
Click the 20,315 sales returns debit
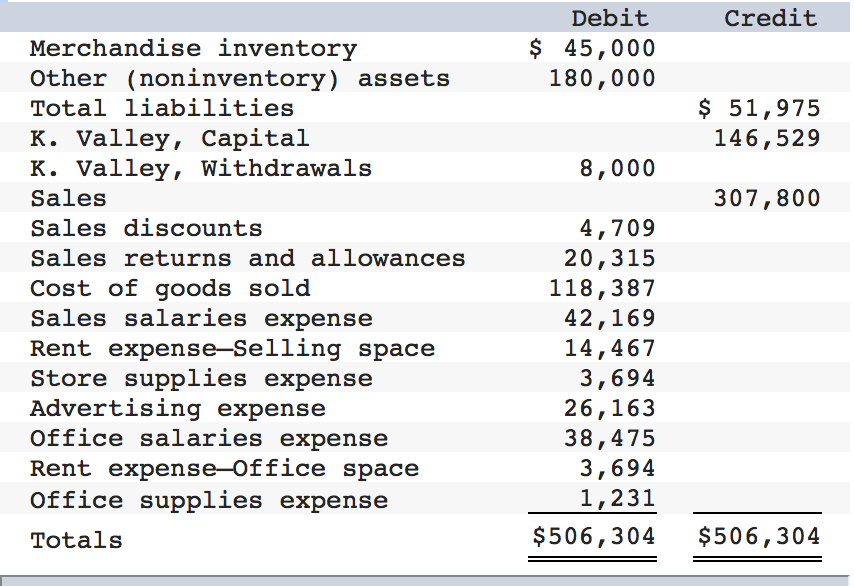610,258
